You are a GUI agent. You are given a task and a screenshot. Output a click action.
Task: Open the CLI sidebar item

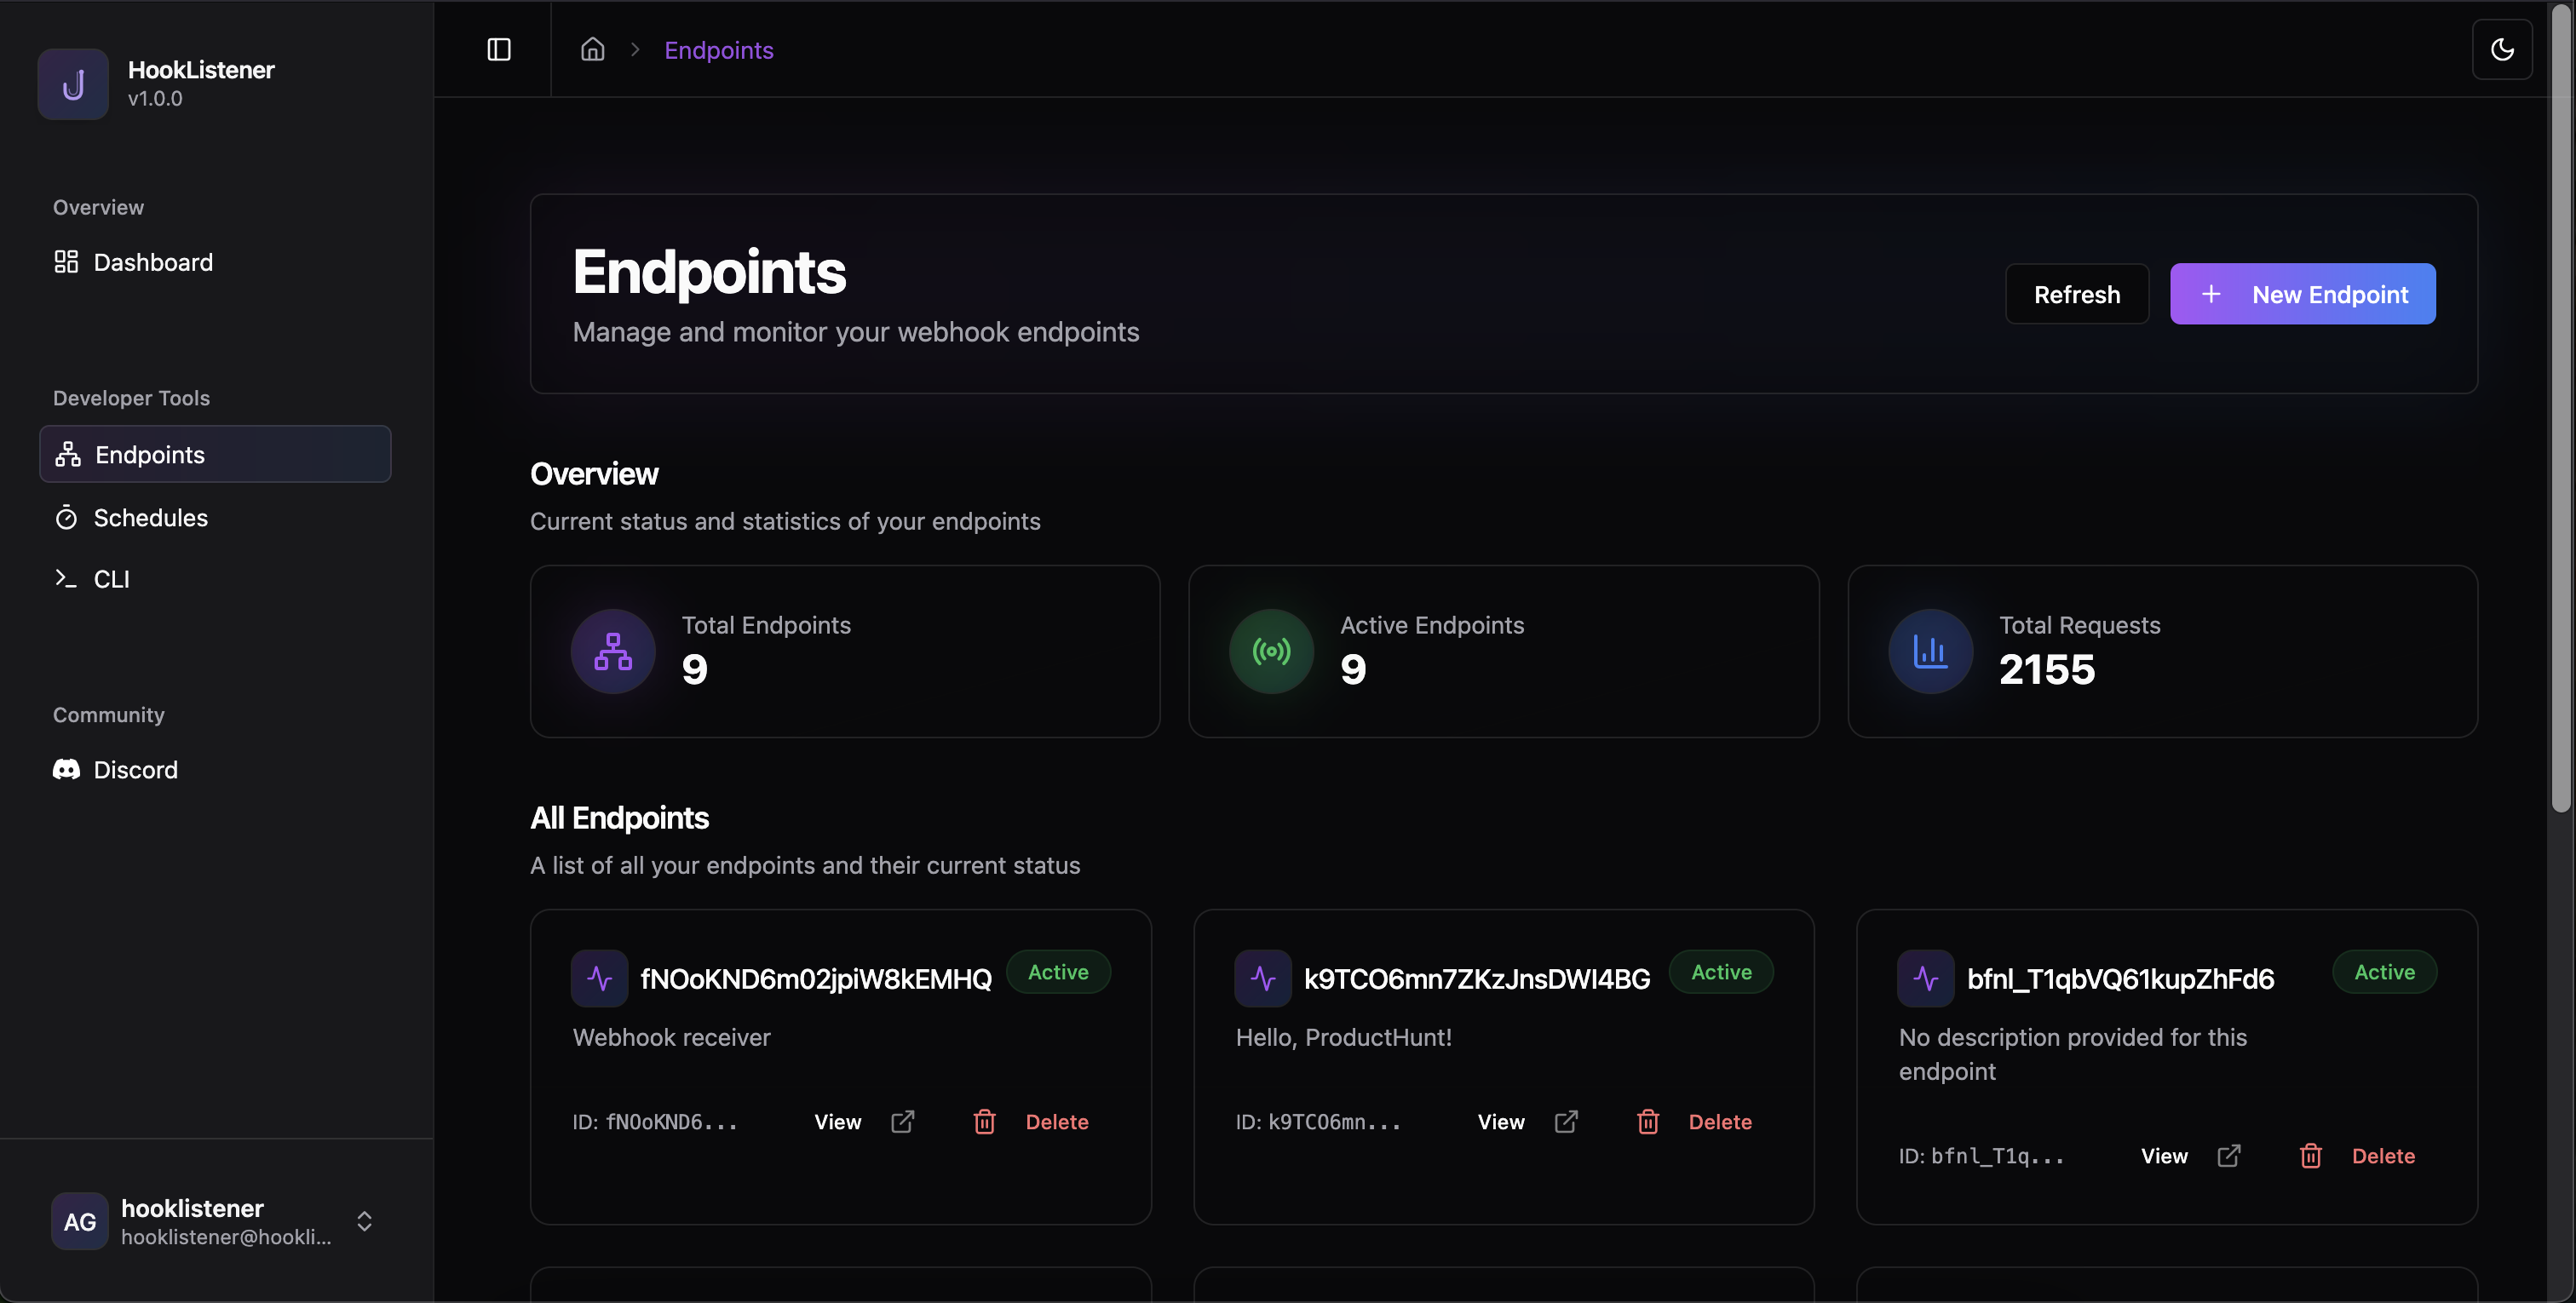(111, 579)
